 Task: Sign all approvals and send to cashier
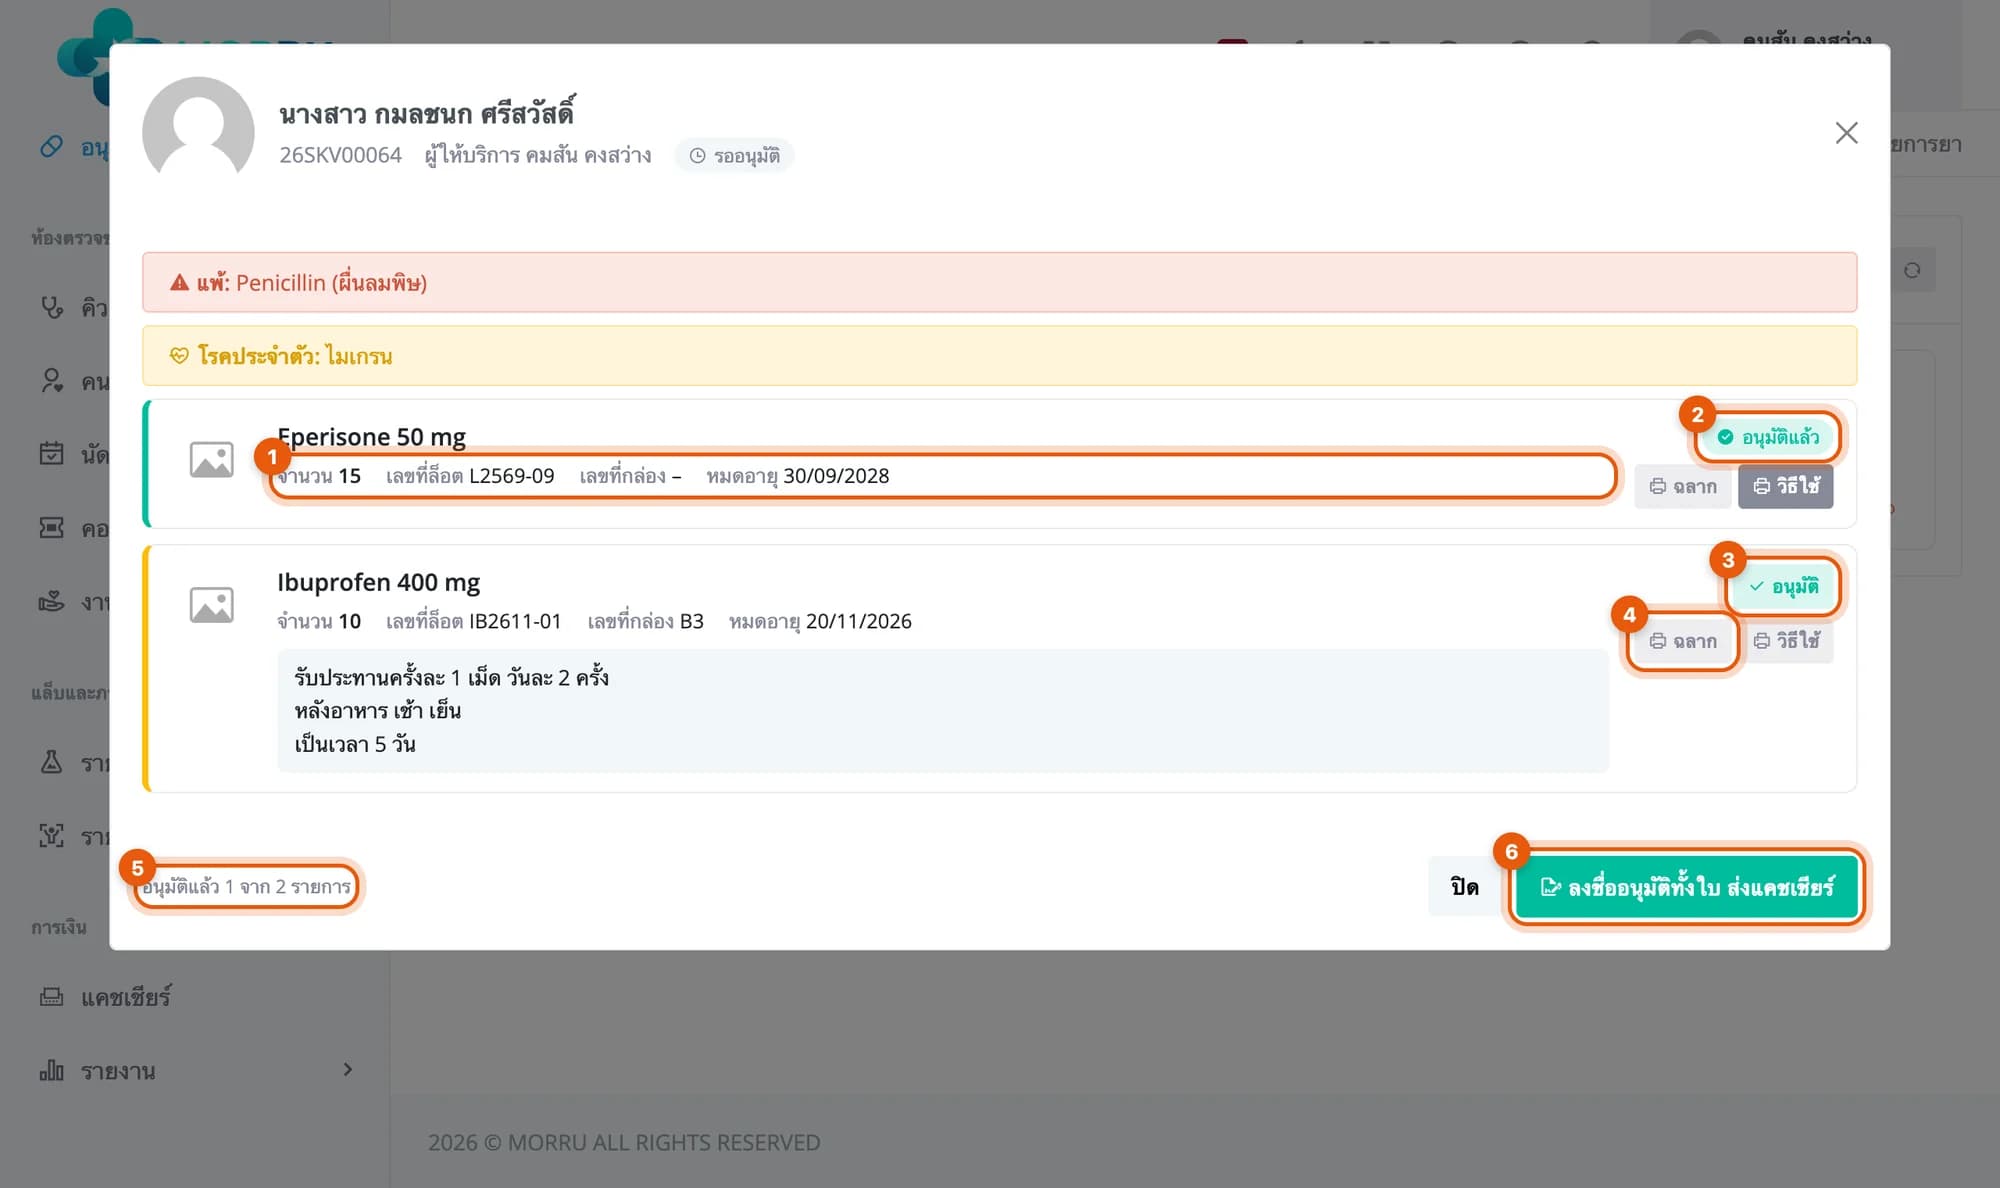pos(1687,887)
